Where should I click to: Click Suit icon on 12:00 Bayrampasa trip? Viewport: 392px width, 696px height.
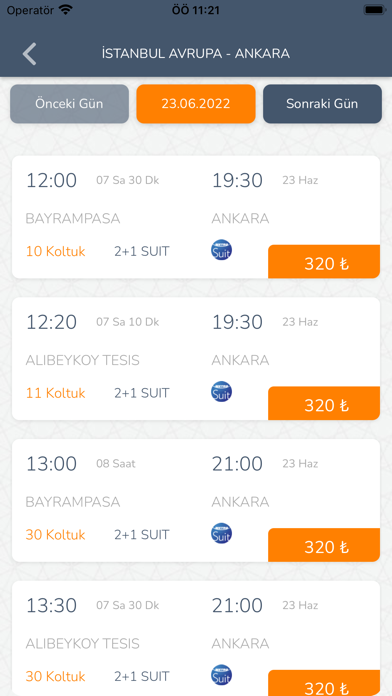point(221,249)
